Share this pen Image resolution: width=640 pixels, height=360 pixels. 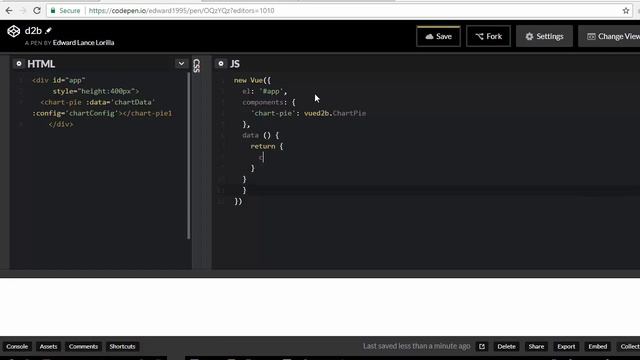point(536,347)
